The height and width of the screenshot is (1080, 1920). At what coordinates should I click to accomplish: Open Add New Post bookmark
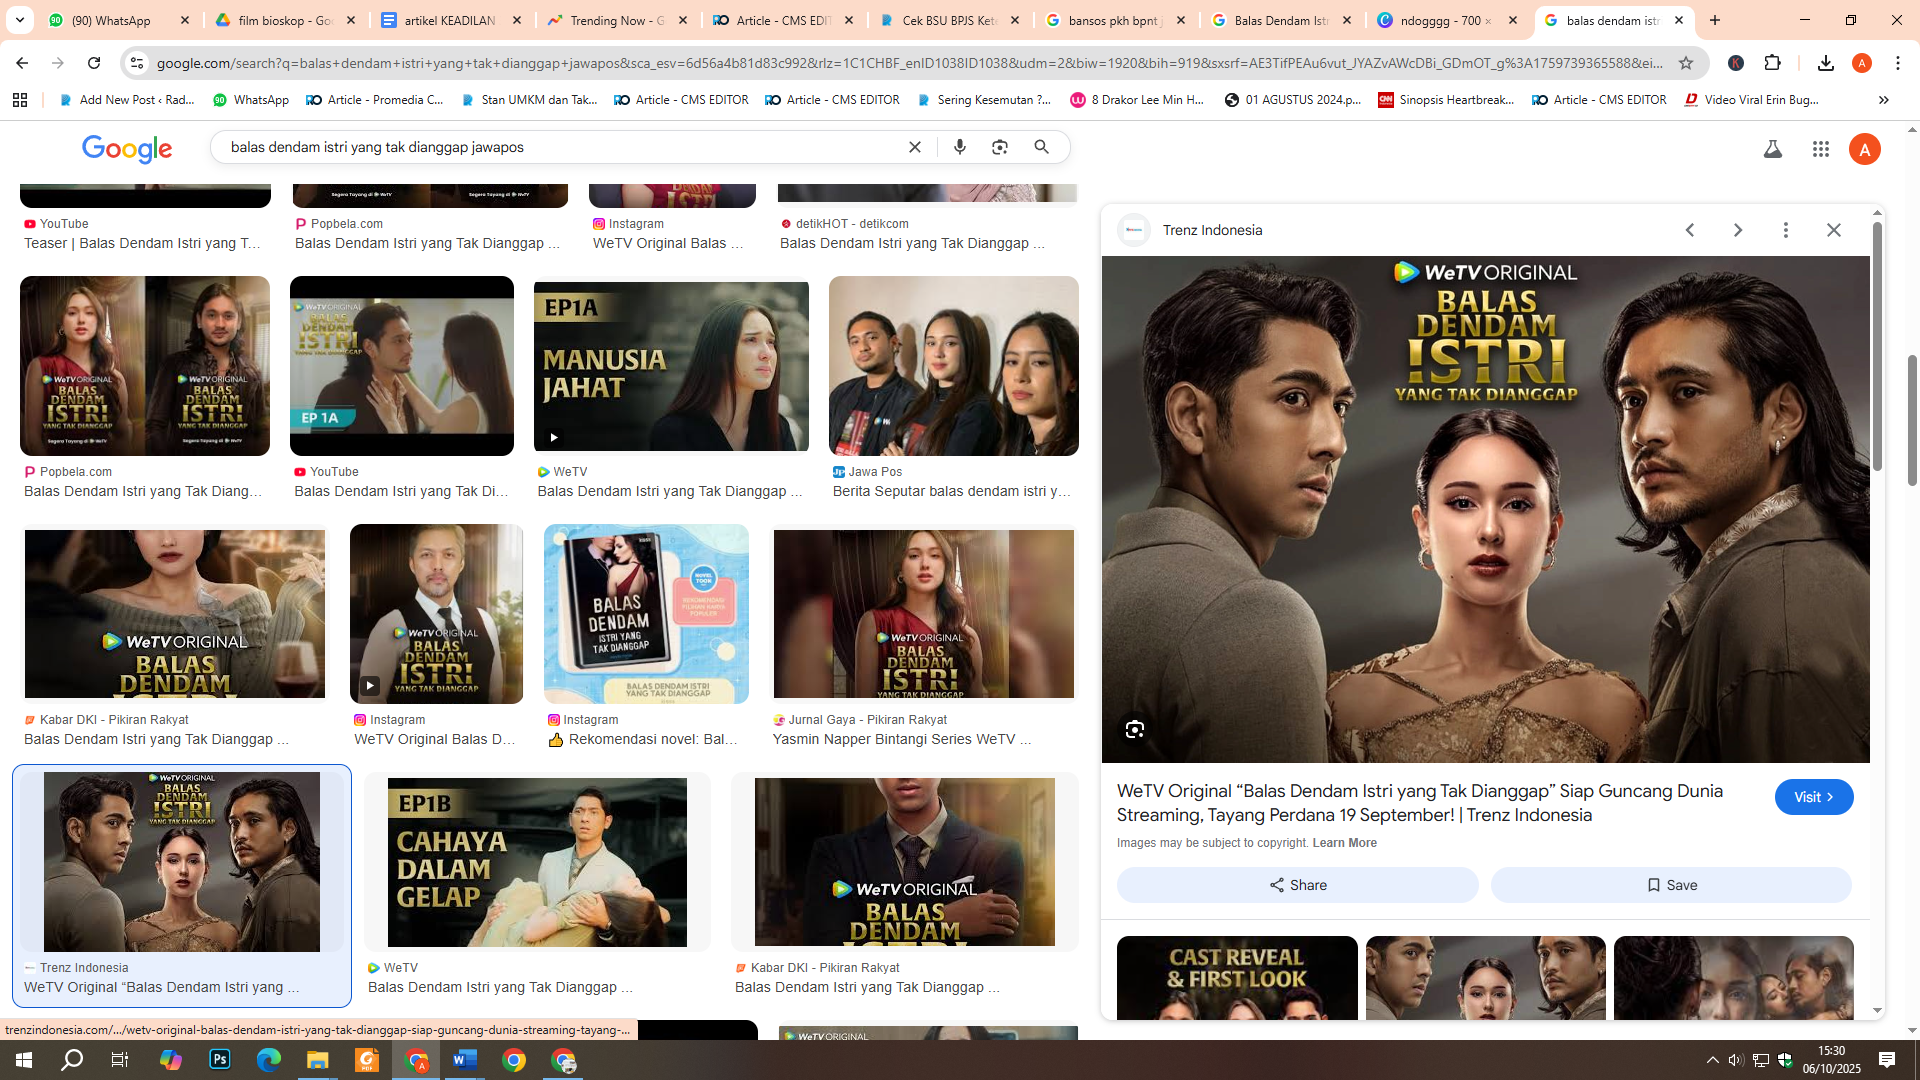pyautogui.click(x=128, y=100)
